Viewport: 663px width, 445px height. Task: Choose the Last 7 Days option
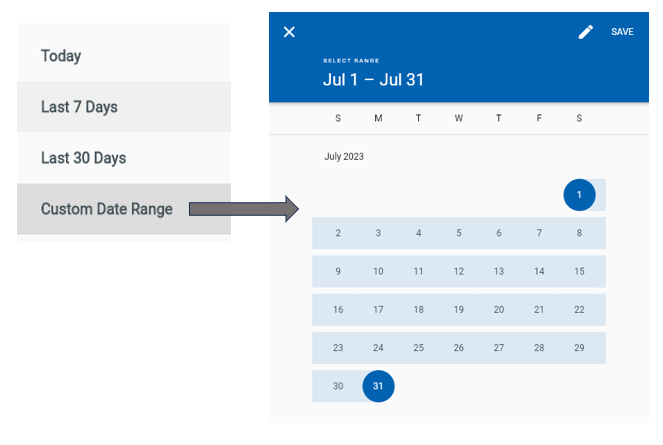click(124, 107)
